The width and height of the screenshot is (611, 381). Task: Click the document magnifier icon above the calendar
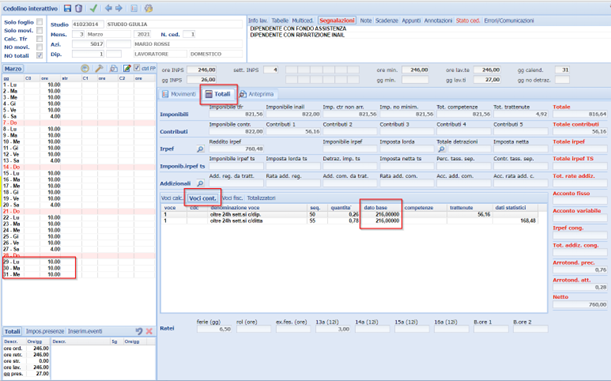(x=113, y=69)
